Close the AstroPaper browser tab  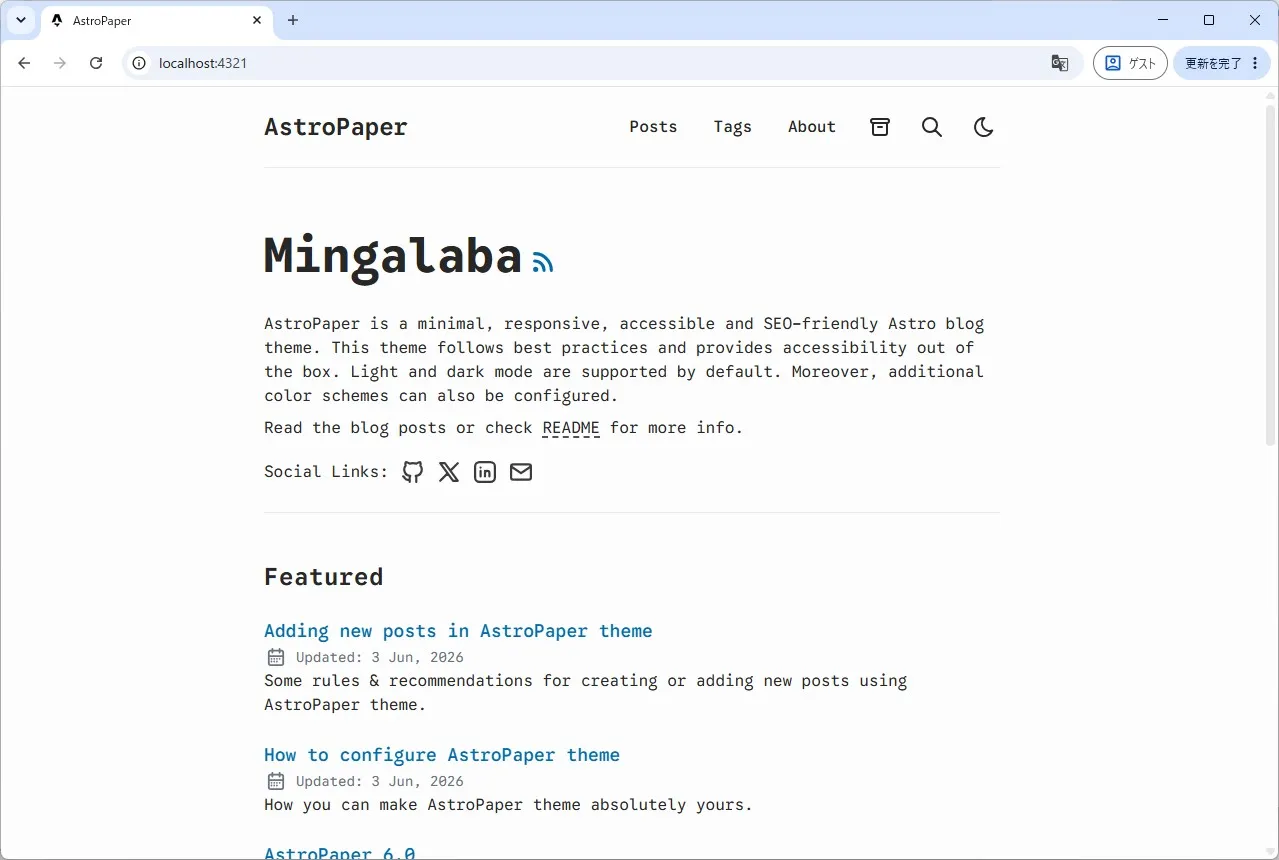(257, 20)
